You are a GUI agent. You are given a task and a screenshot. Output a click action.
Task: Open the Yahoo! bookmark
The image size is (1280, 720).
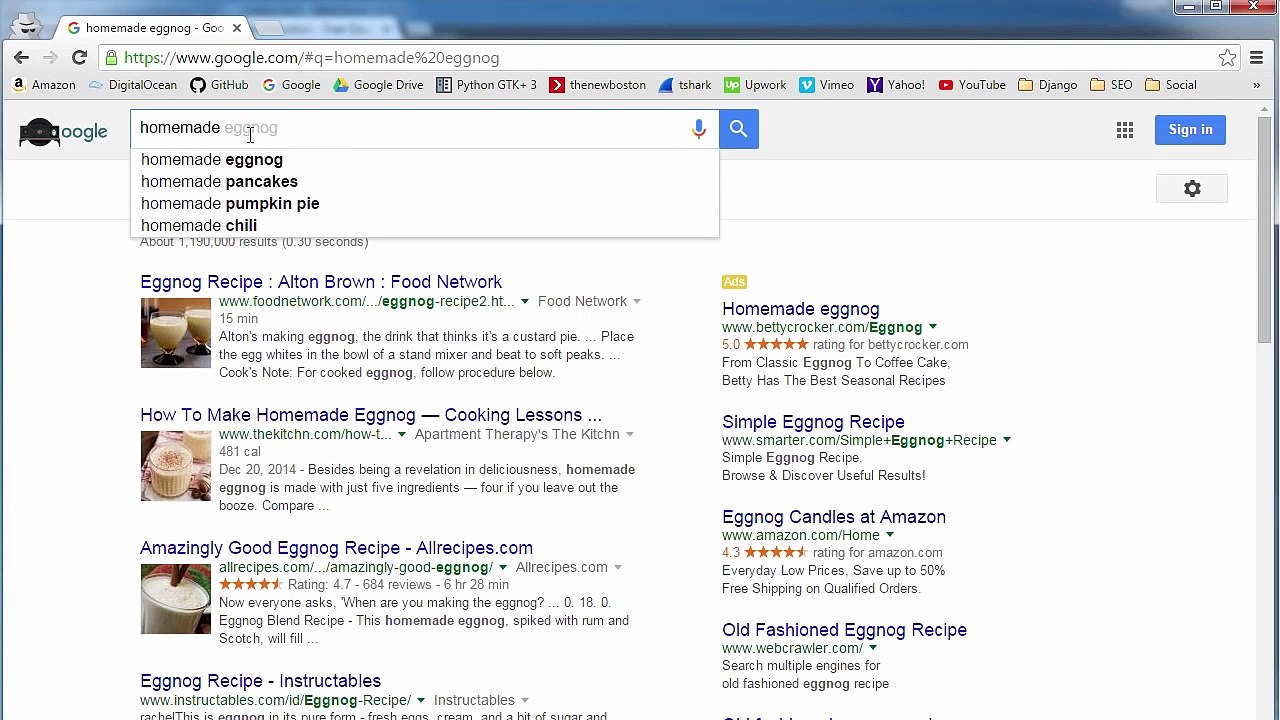pos(896,85)
